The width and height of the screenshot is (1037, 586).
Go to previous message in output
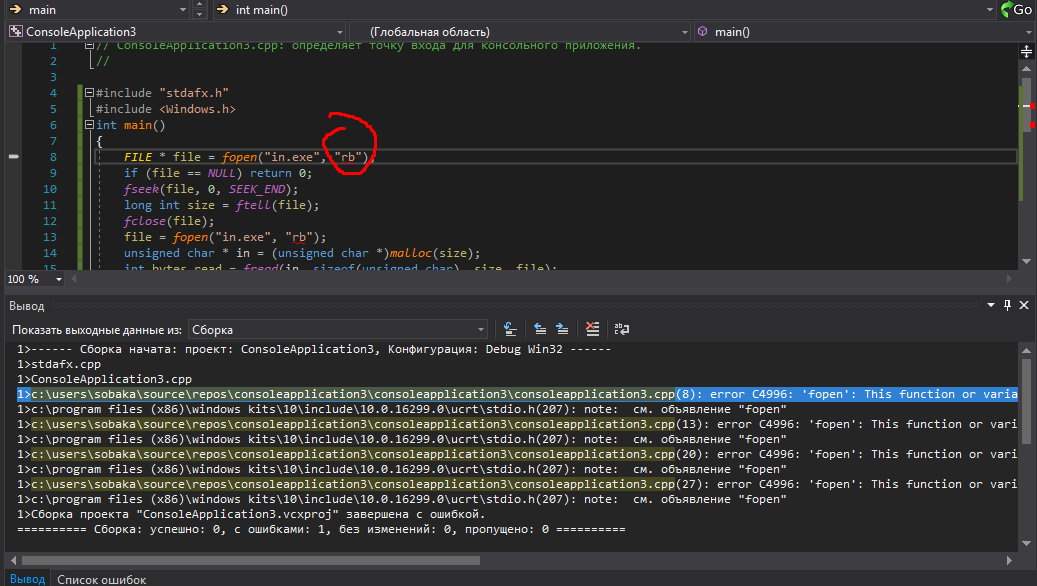[x=540, y=328]
